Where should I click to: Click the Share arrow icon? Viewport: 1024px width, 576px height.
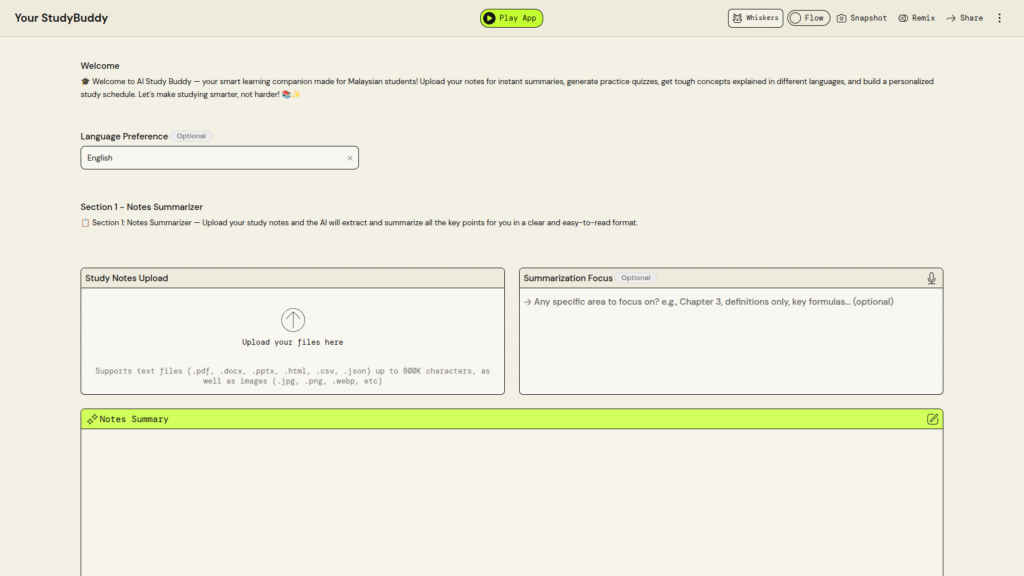point(951,18)
